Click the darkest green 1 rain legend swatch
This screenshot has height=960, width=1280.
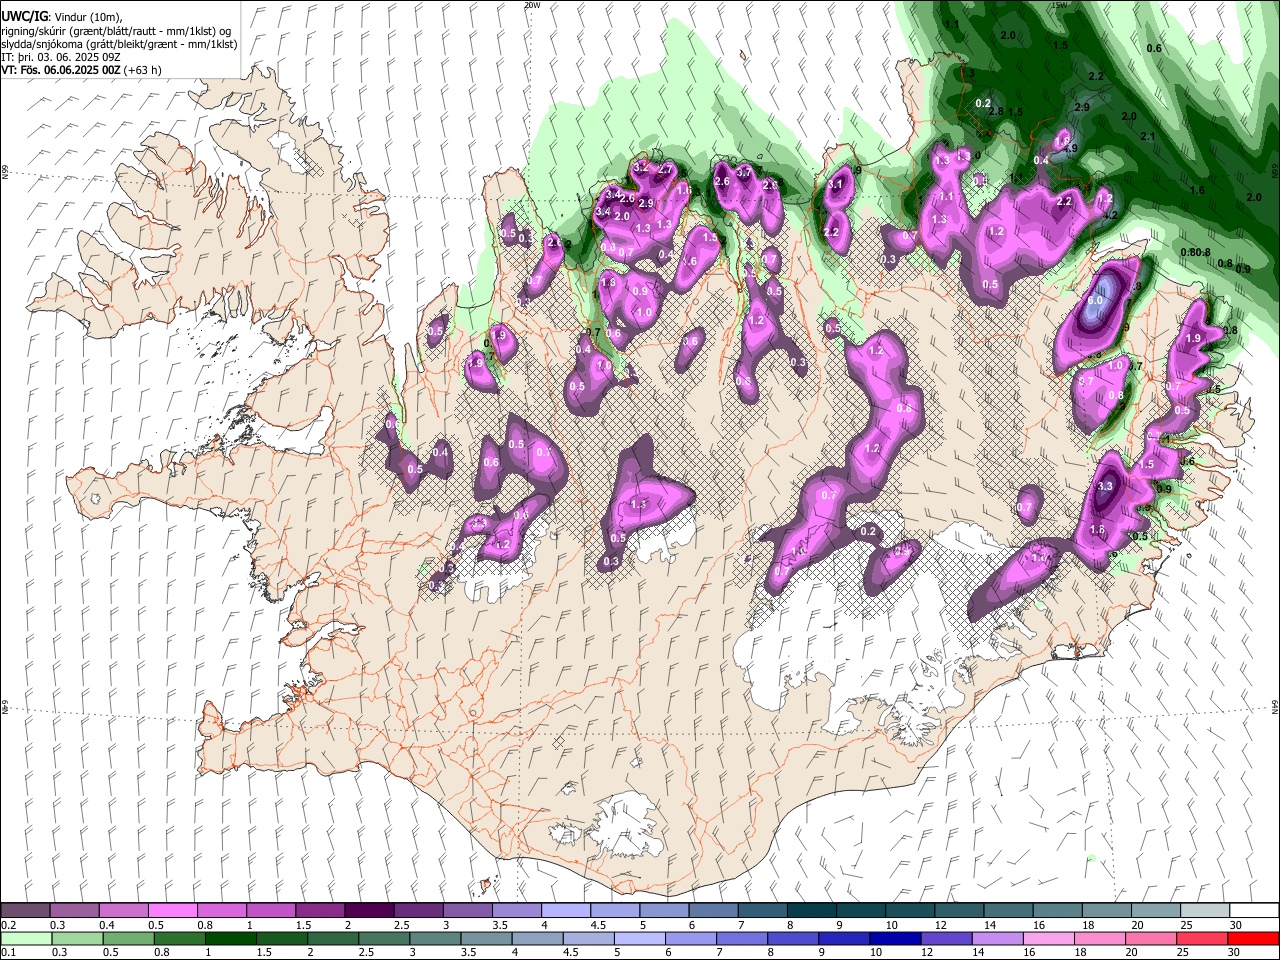point(230,938)
